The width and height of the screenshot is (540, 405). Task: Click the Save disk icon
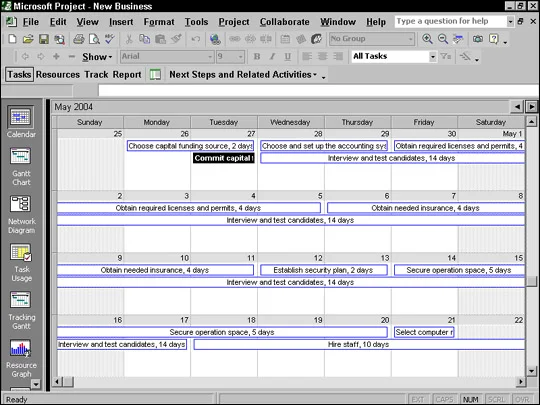(x=44, y=39)
